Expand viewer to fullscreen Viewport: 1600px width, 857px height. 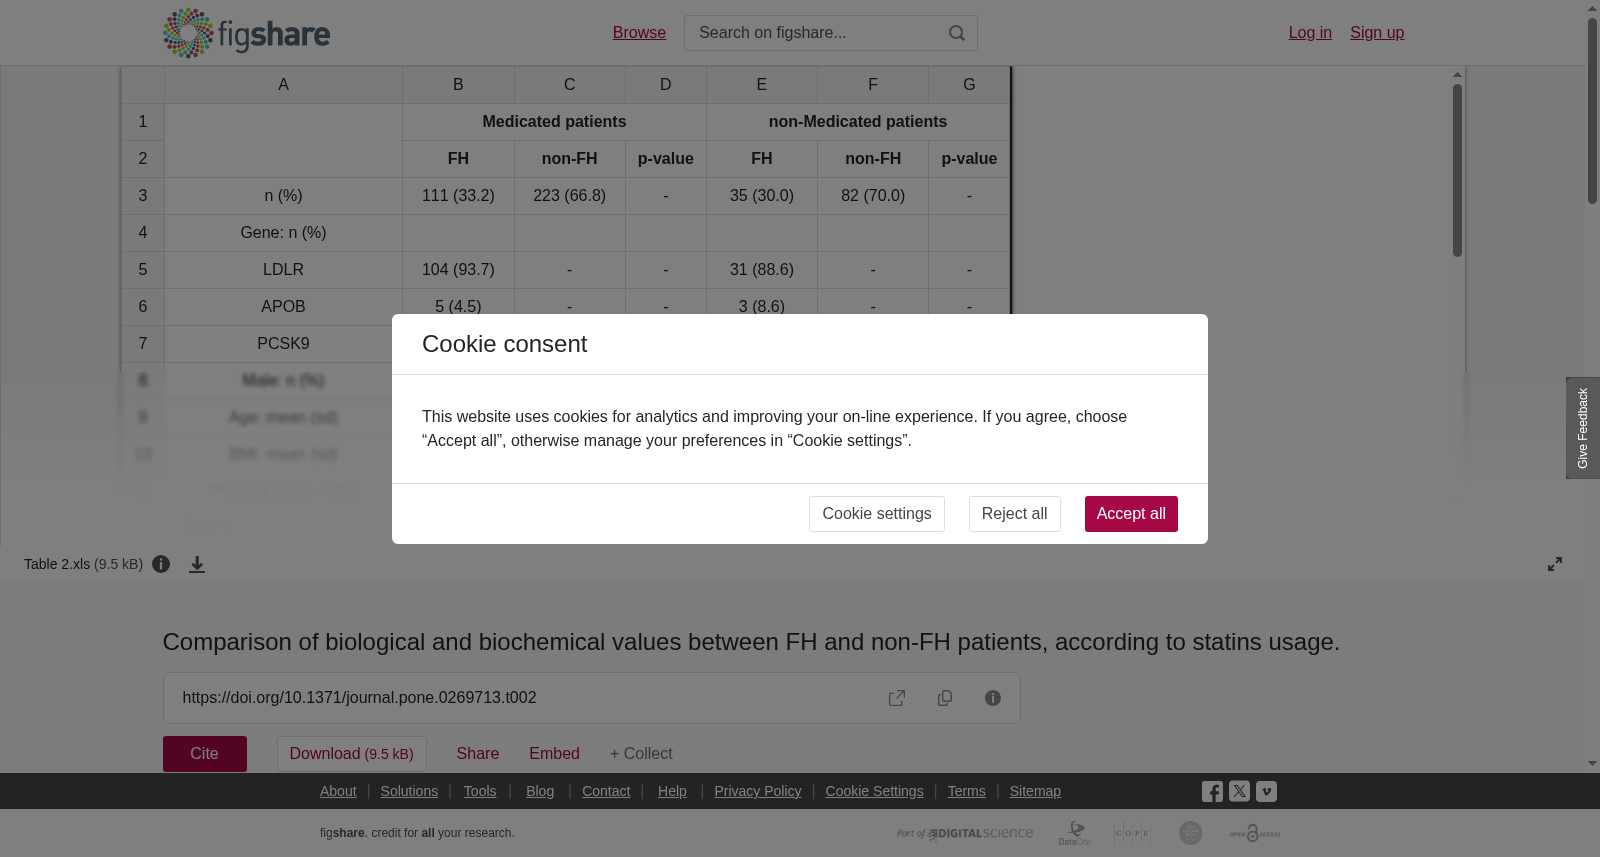[x=1555, y=564]
